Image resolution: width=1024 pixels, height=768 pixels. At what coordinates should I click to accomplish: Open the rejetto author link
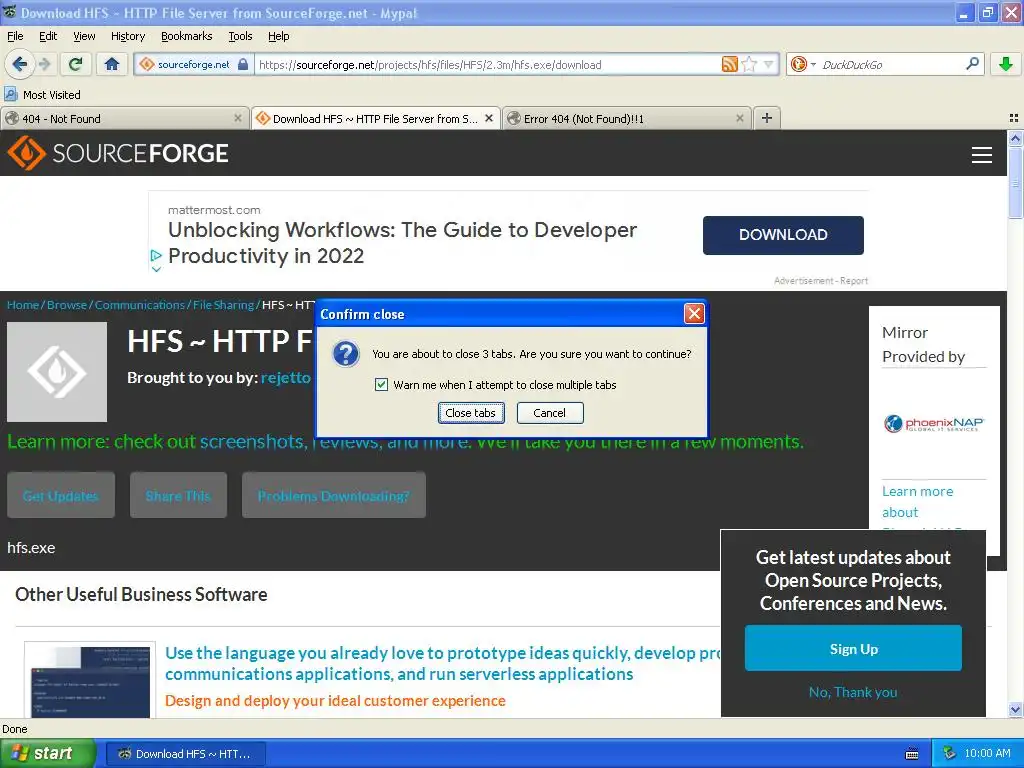pos(285,377)
